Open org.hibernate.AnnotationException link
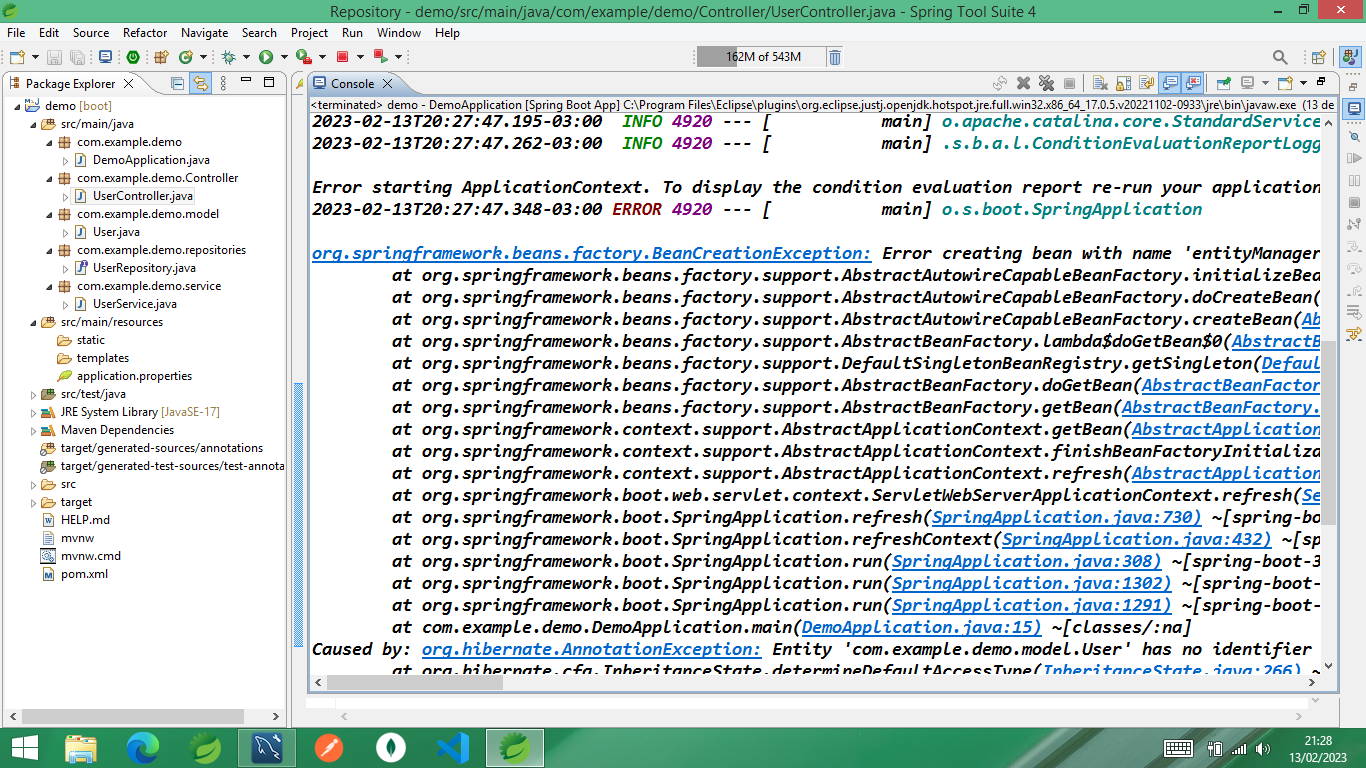The width and height of the screenshot is (1366, 768). click(x=591, y=649)
